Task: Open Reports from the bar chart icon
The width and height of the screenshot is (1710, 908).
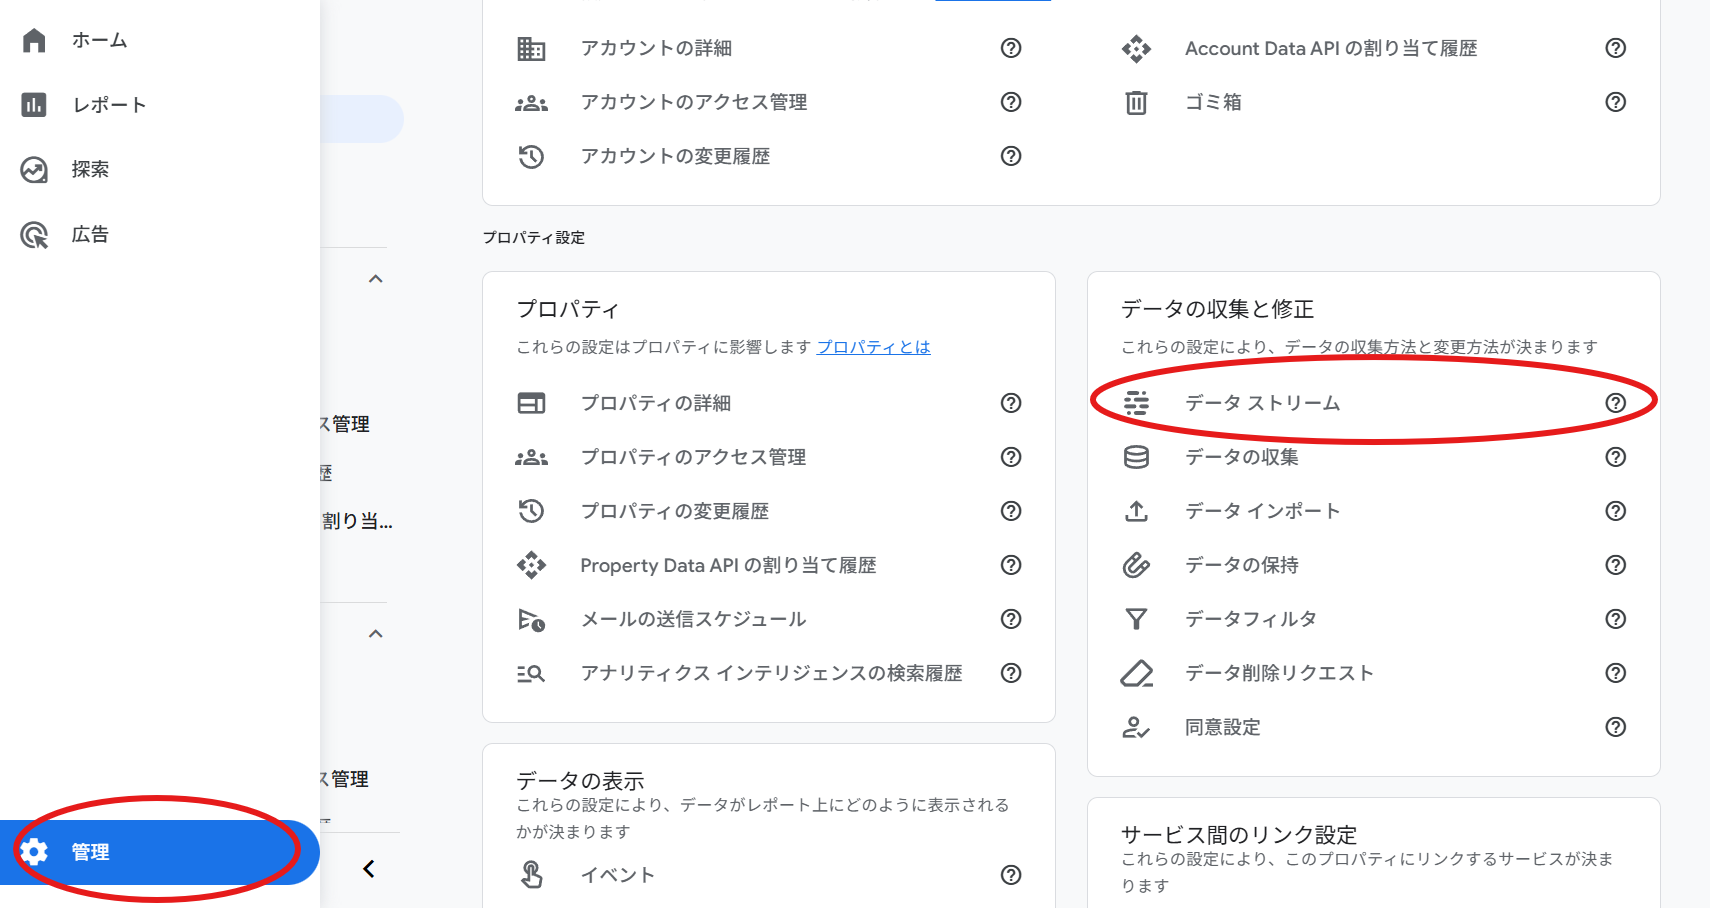Action: point(34,105)
